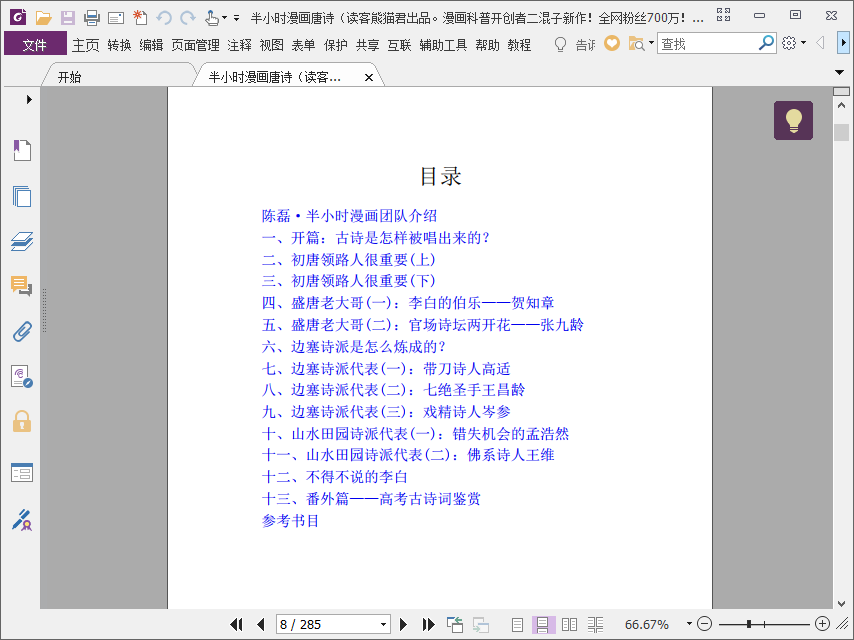Open link 参考书目
The height and width of the screenshot is (640, 854).
coord(290,521)
